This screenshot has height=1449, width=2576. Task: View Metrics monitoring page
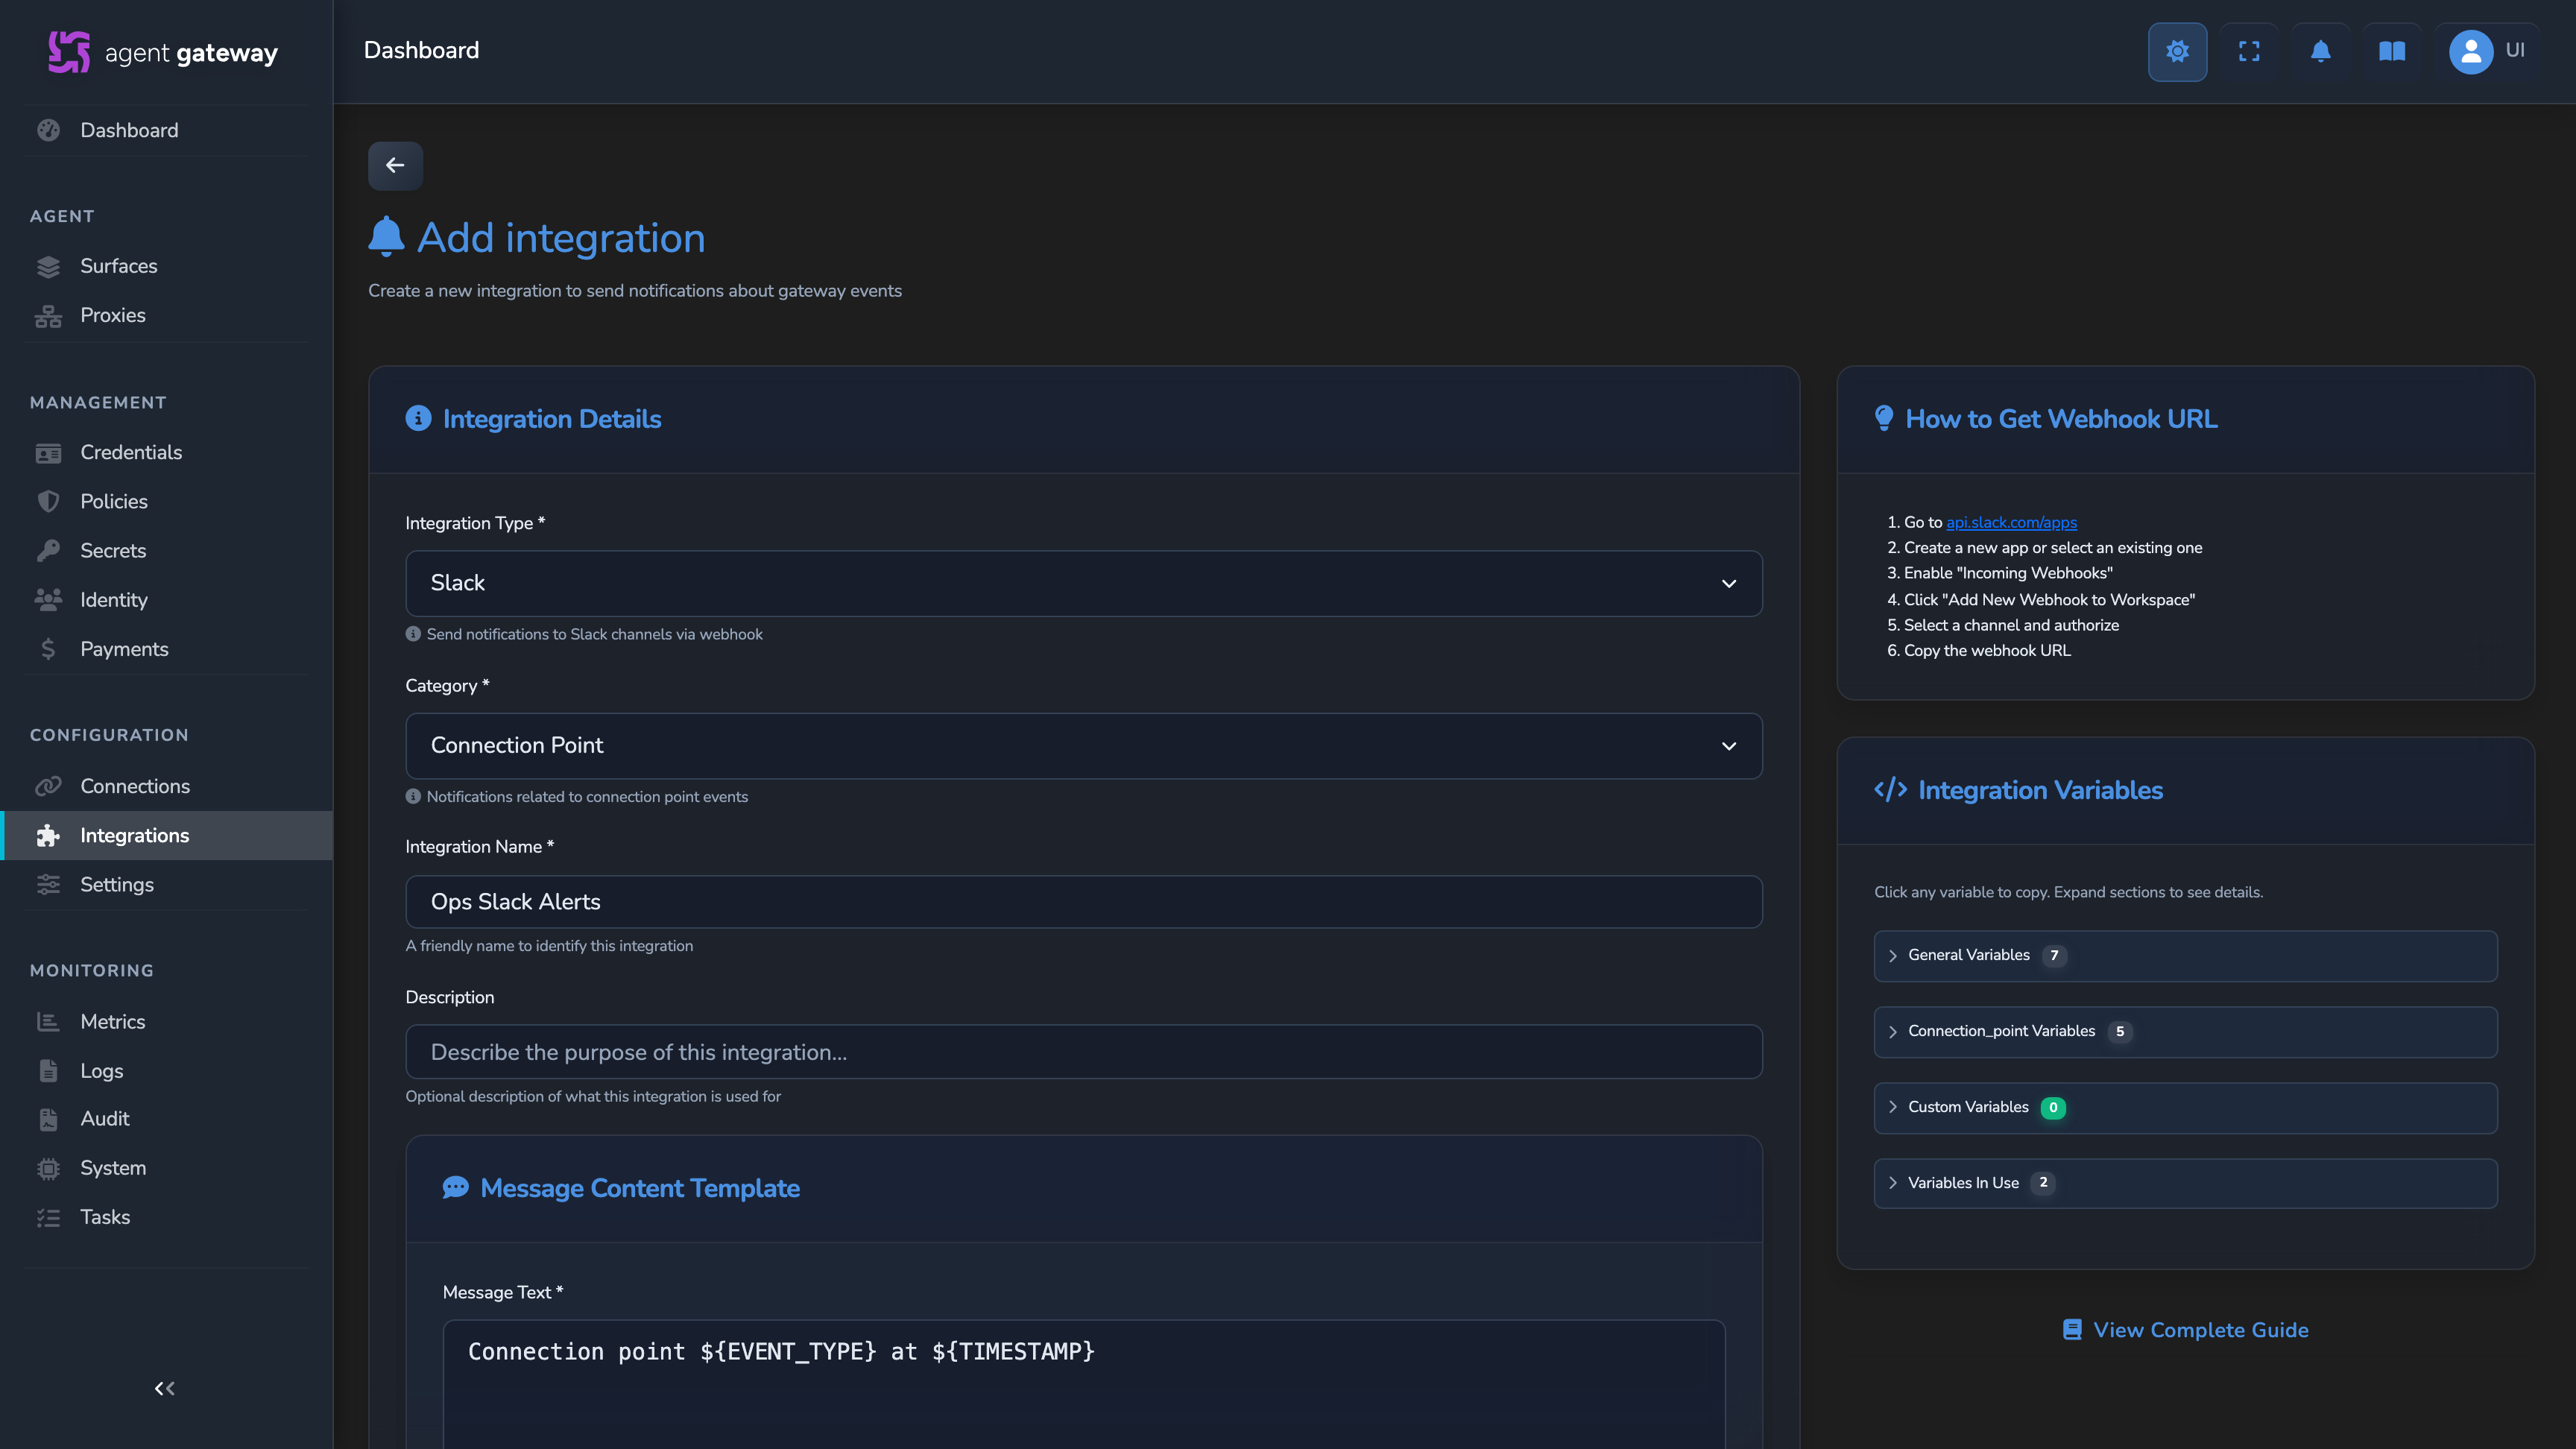pos(166,1021)
